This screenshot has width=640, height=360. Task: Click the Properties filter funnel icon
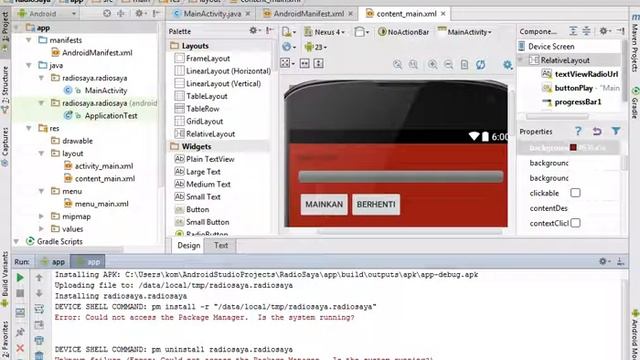(x=616, y=131)
